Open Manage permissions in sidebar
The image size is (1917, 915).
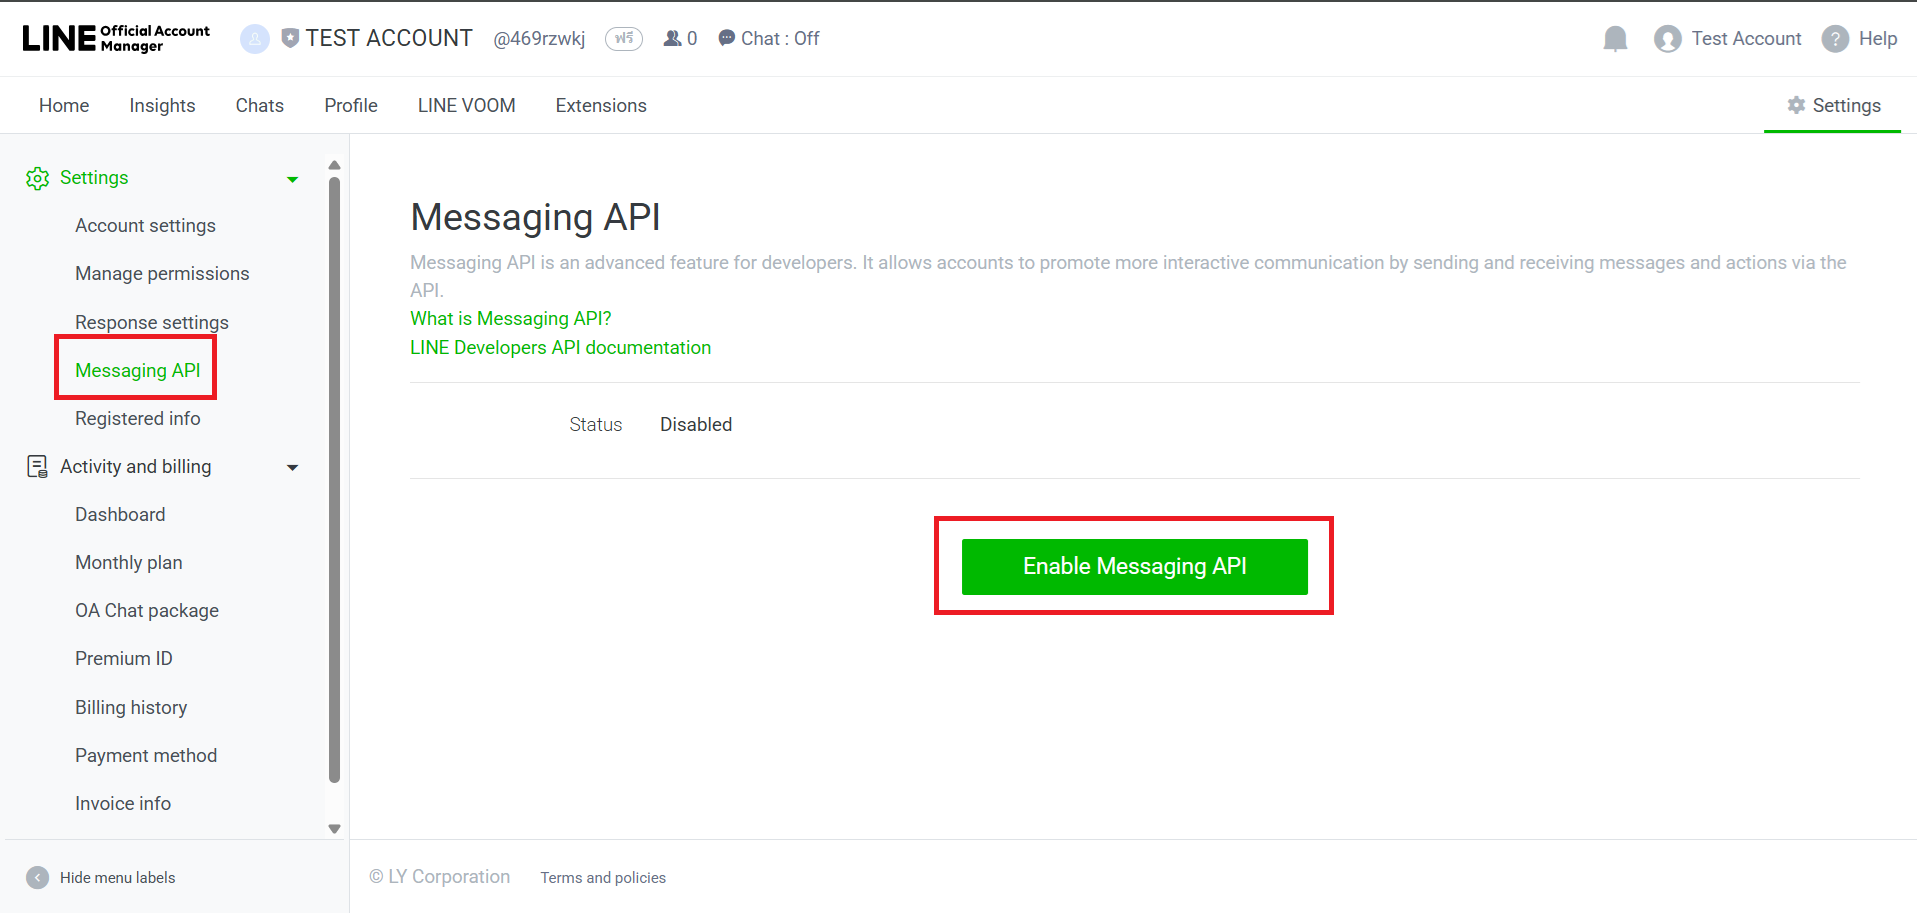[x=162, y=274]
